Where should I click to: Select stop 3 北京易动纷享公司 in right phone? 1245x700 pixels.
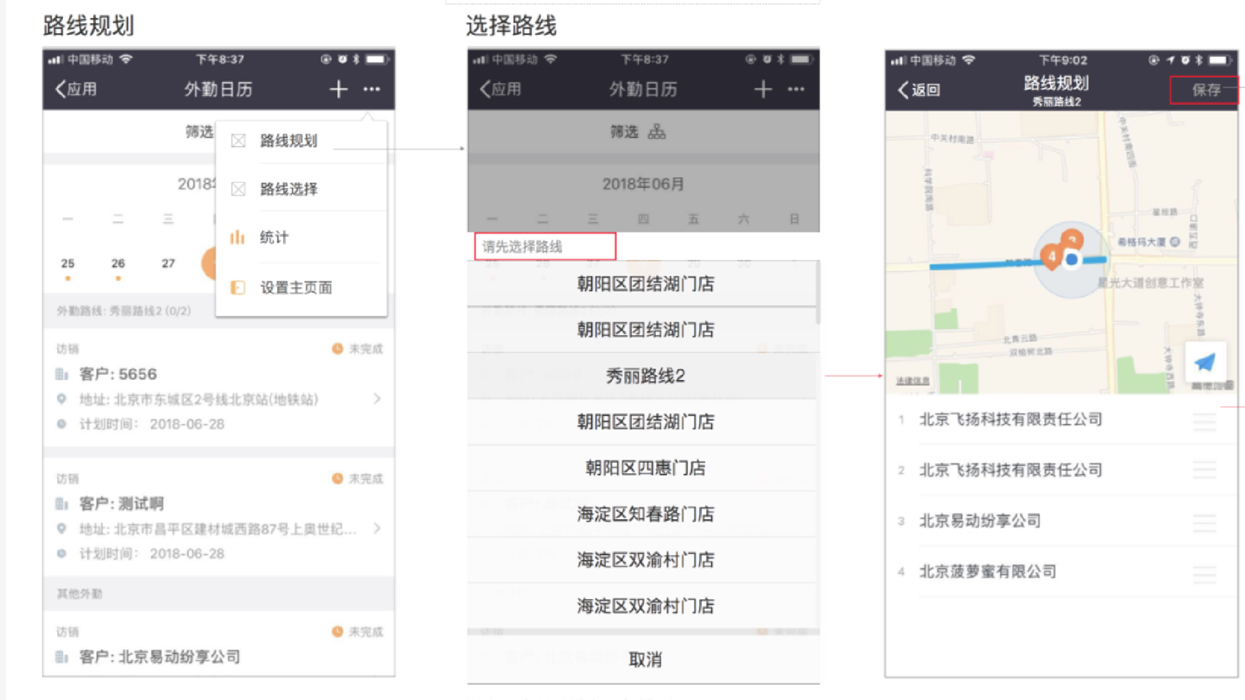[980, 521]
